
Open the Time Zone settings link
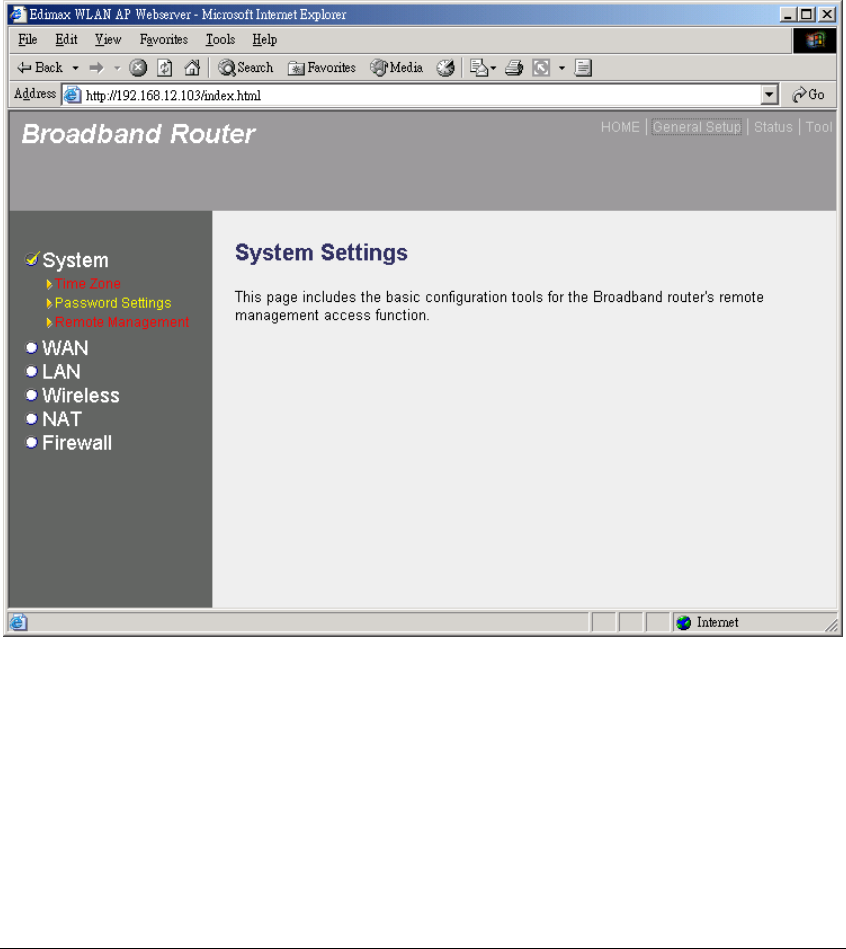coord(88,284)
